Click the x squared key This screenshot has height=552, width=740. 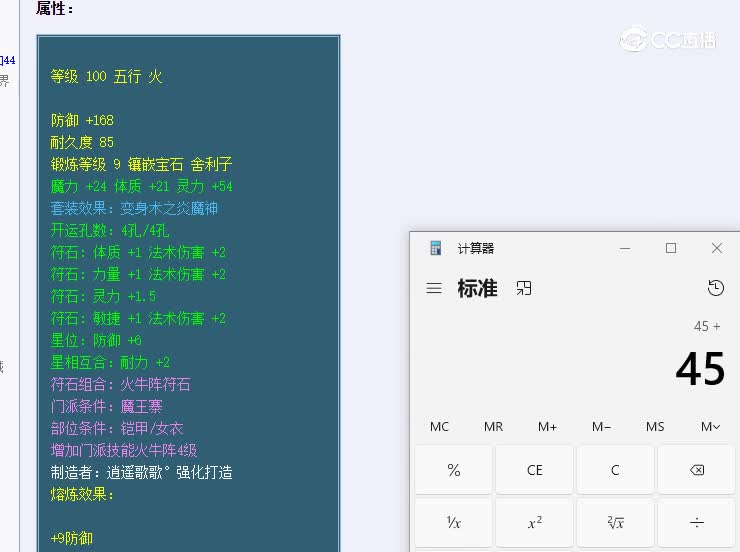534,522
